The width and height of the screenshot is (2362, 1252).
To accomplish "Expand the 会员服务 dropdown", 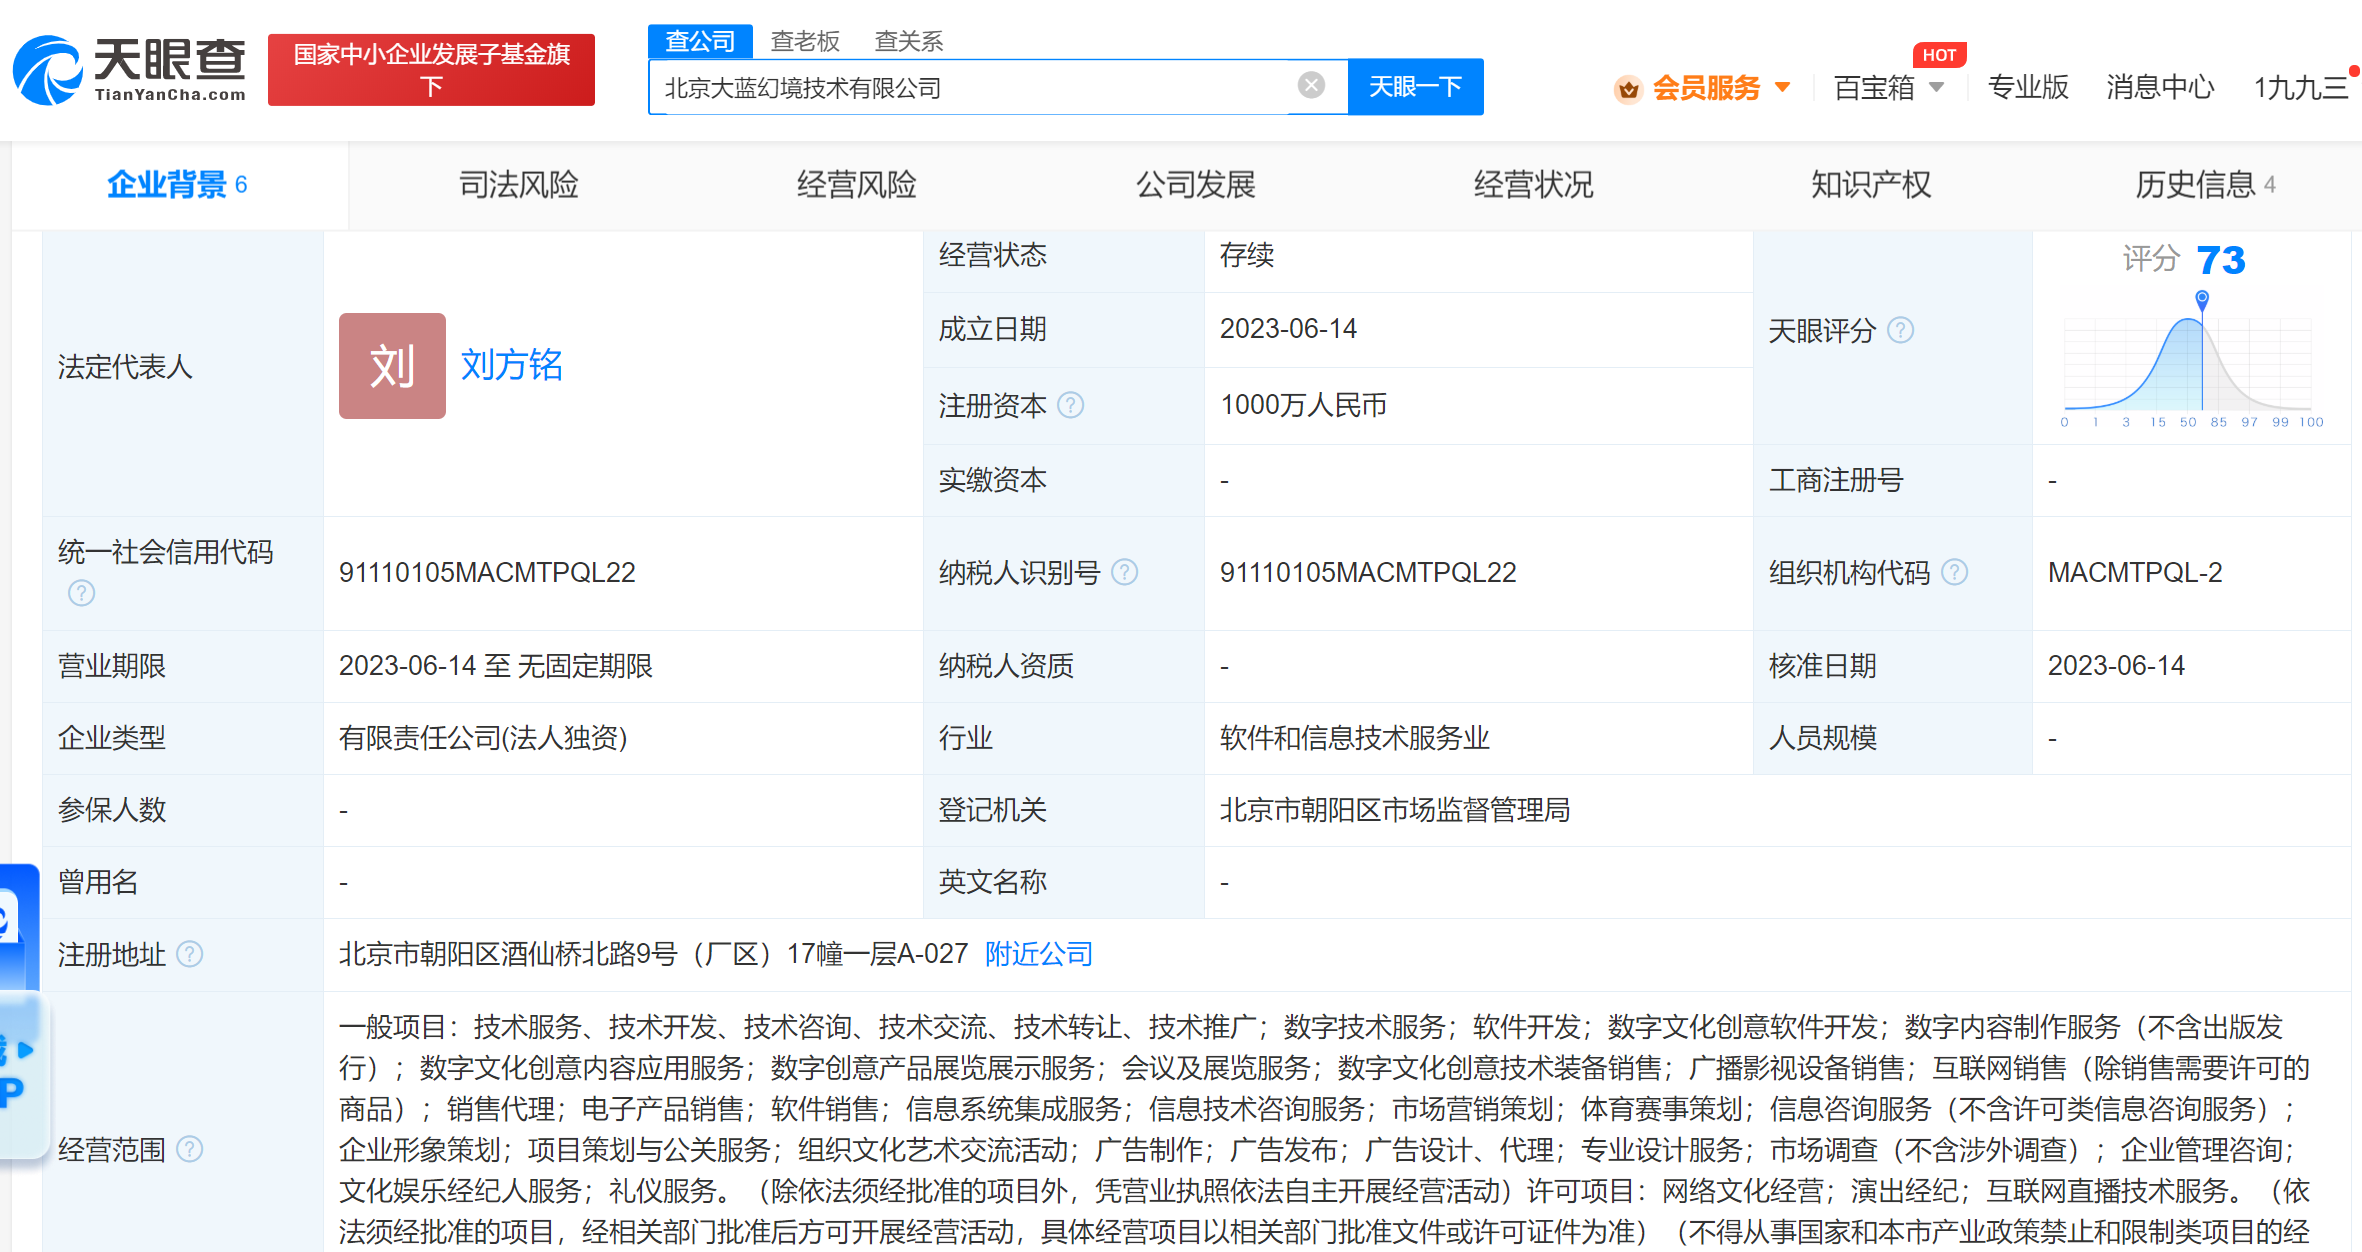I will (1782, 88).
